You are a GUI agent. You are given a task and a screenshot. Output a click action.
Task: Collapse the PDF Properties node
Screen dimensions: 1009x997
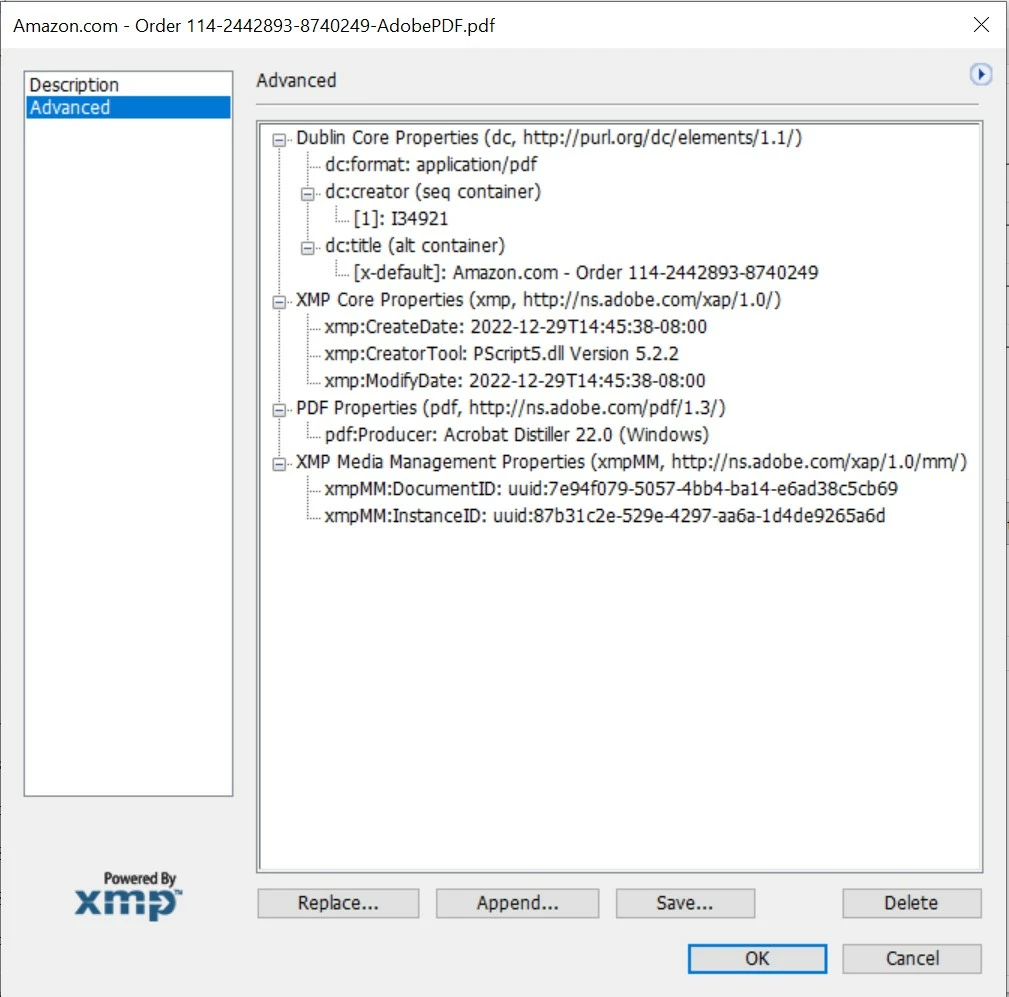pyautogui.click(x=279, y=410)
